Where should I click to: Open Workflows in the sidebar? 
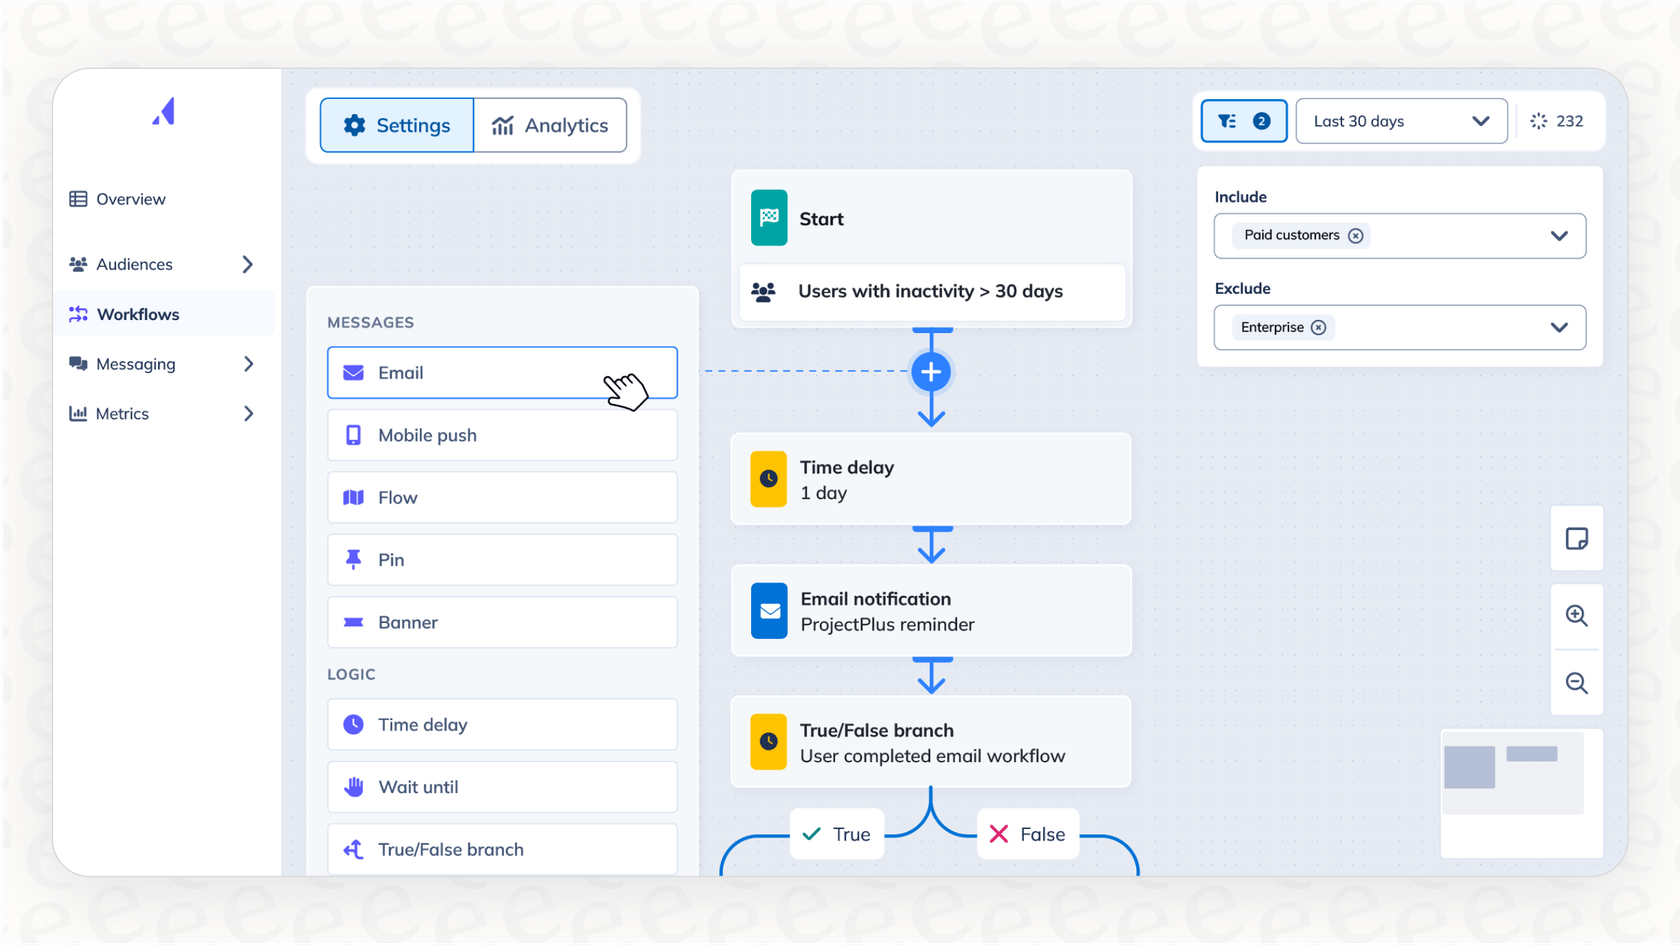pos(137,314)
